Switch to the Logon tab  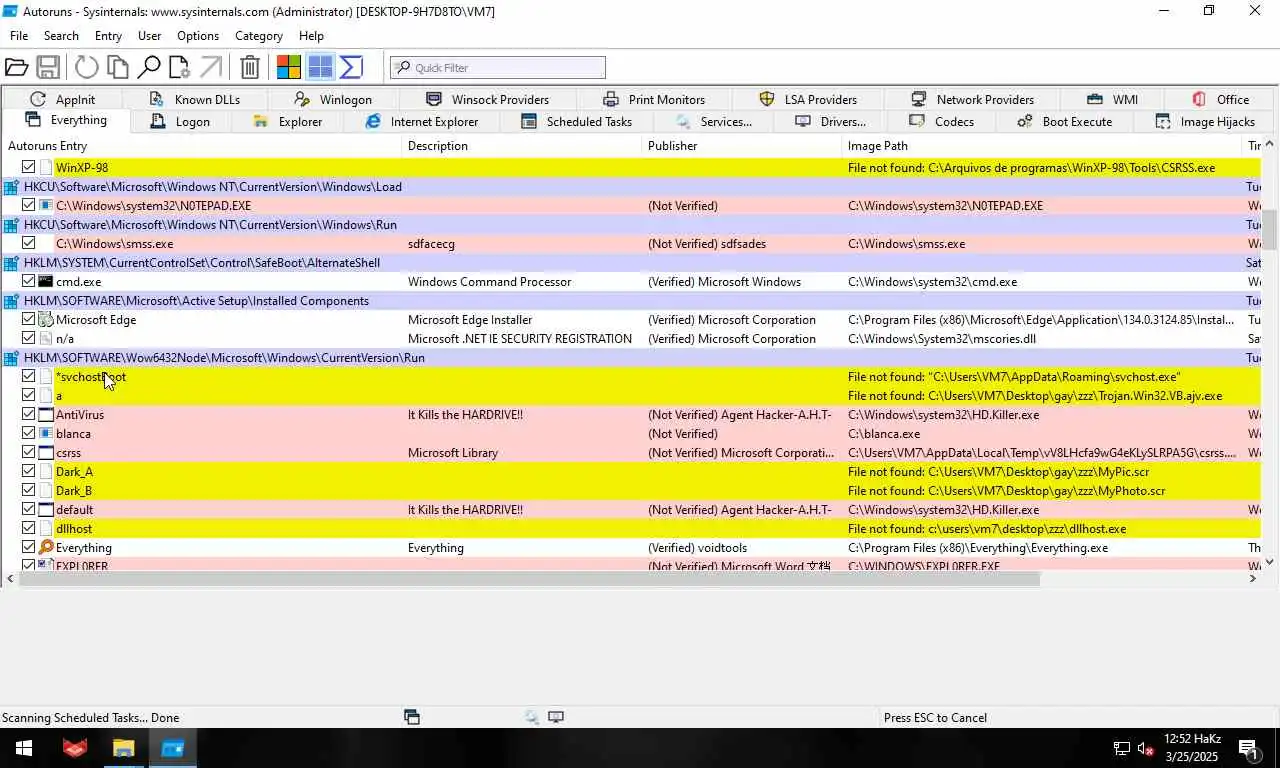coord(180,122)
